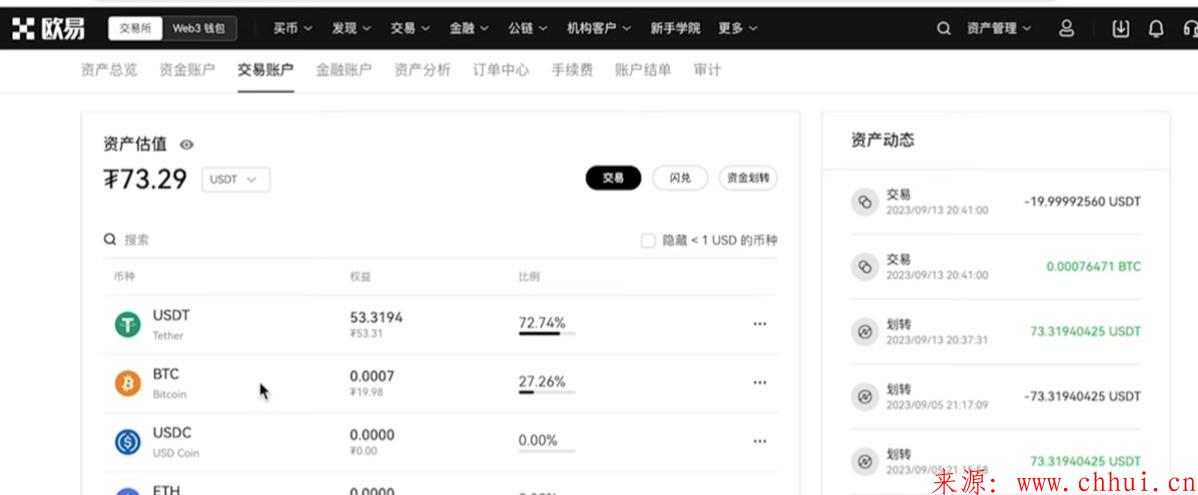Expand the 交易 nav menu

click(x=410, y=28)
